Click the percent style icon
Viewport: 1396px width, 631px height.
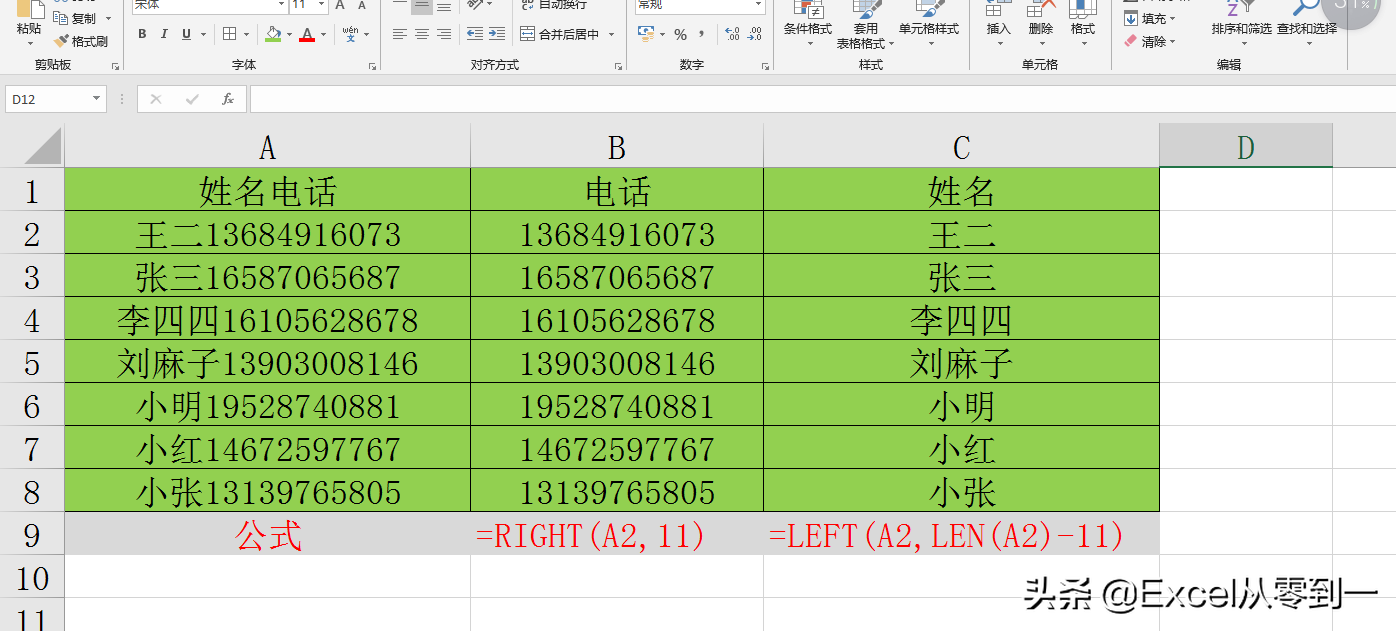point(680,34)
